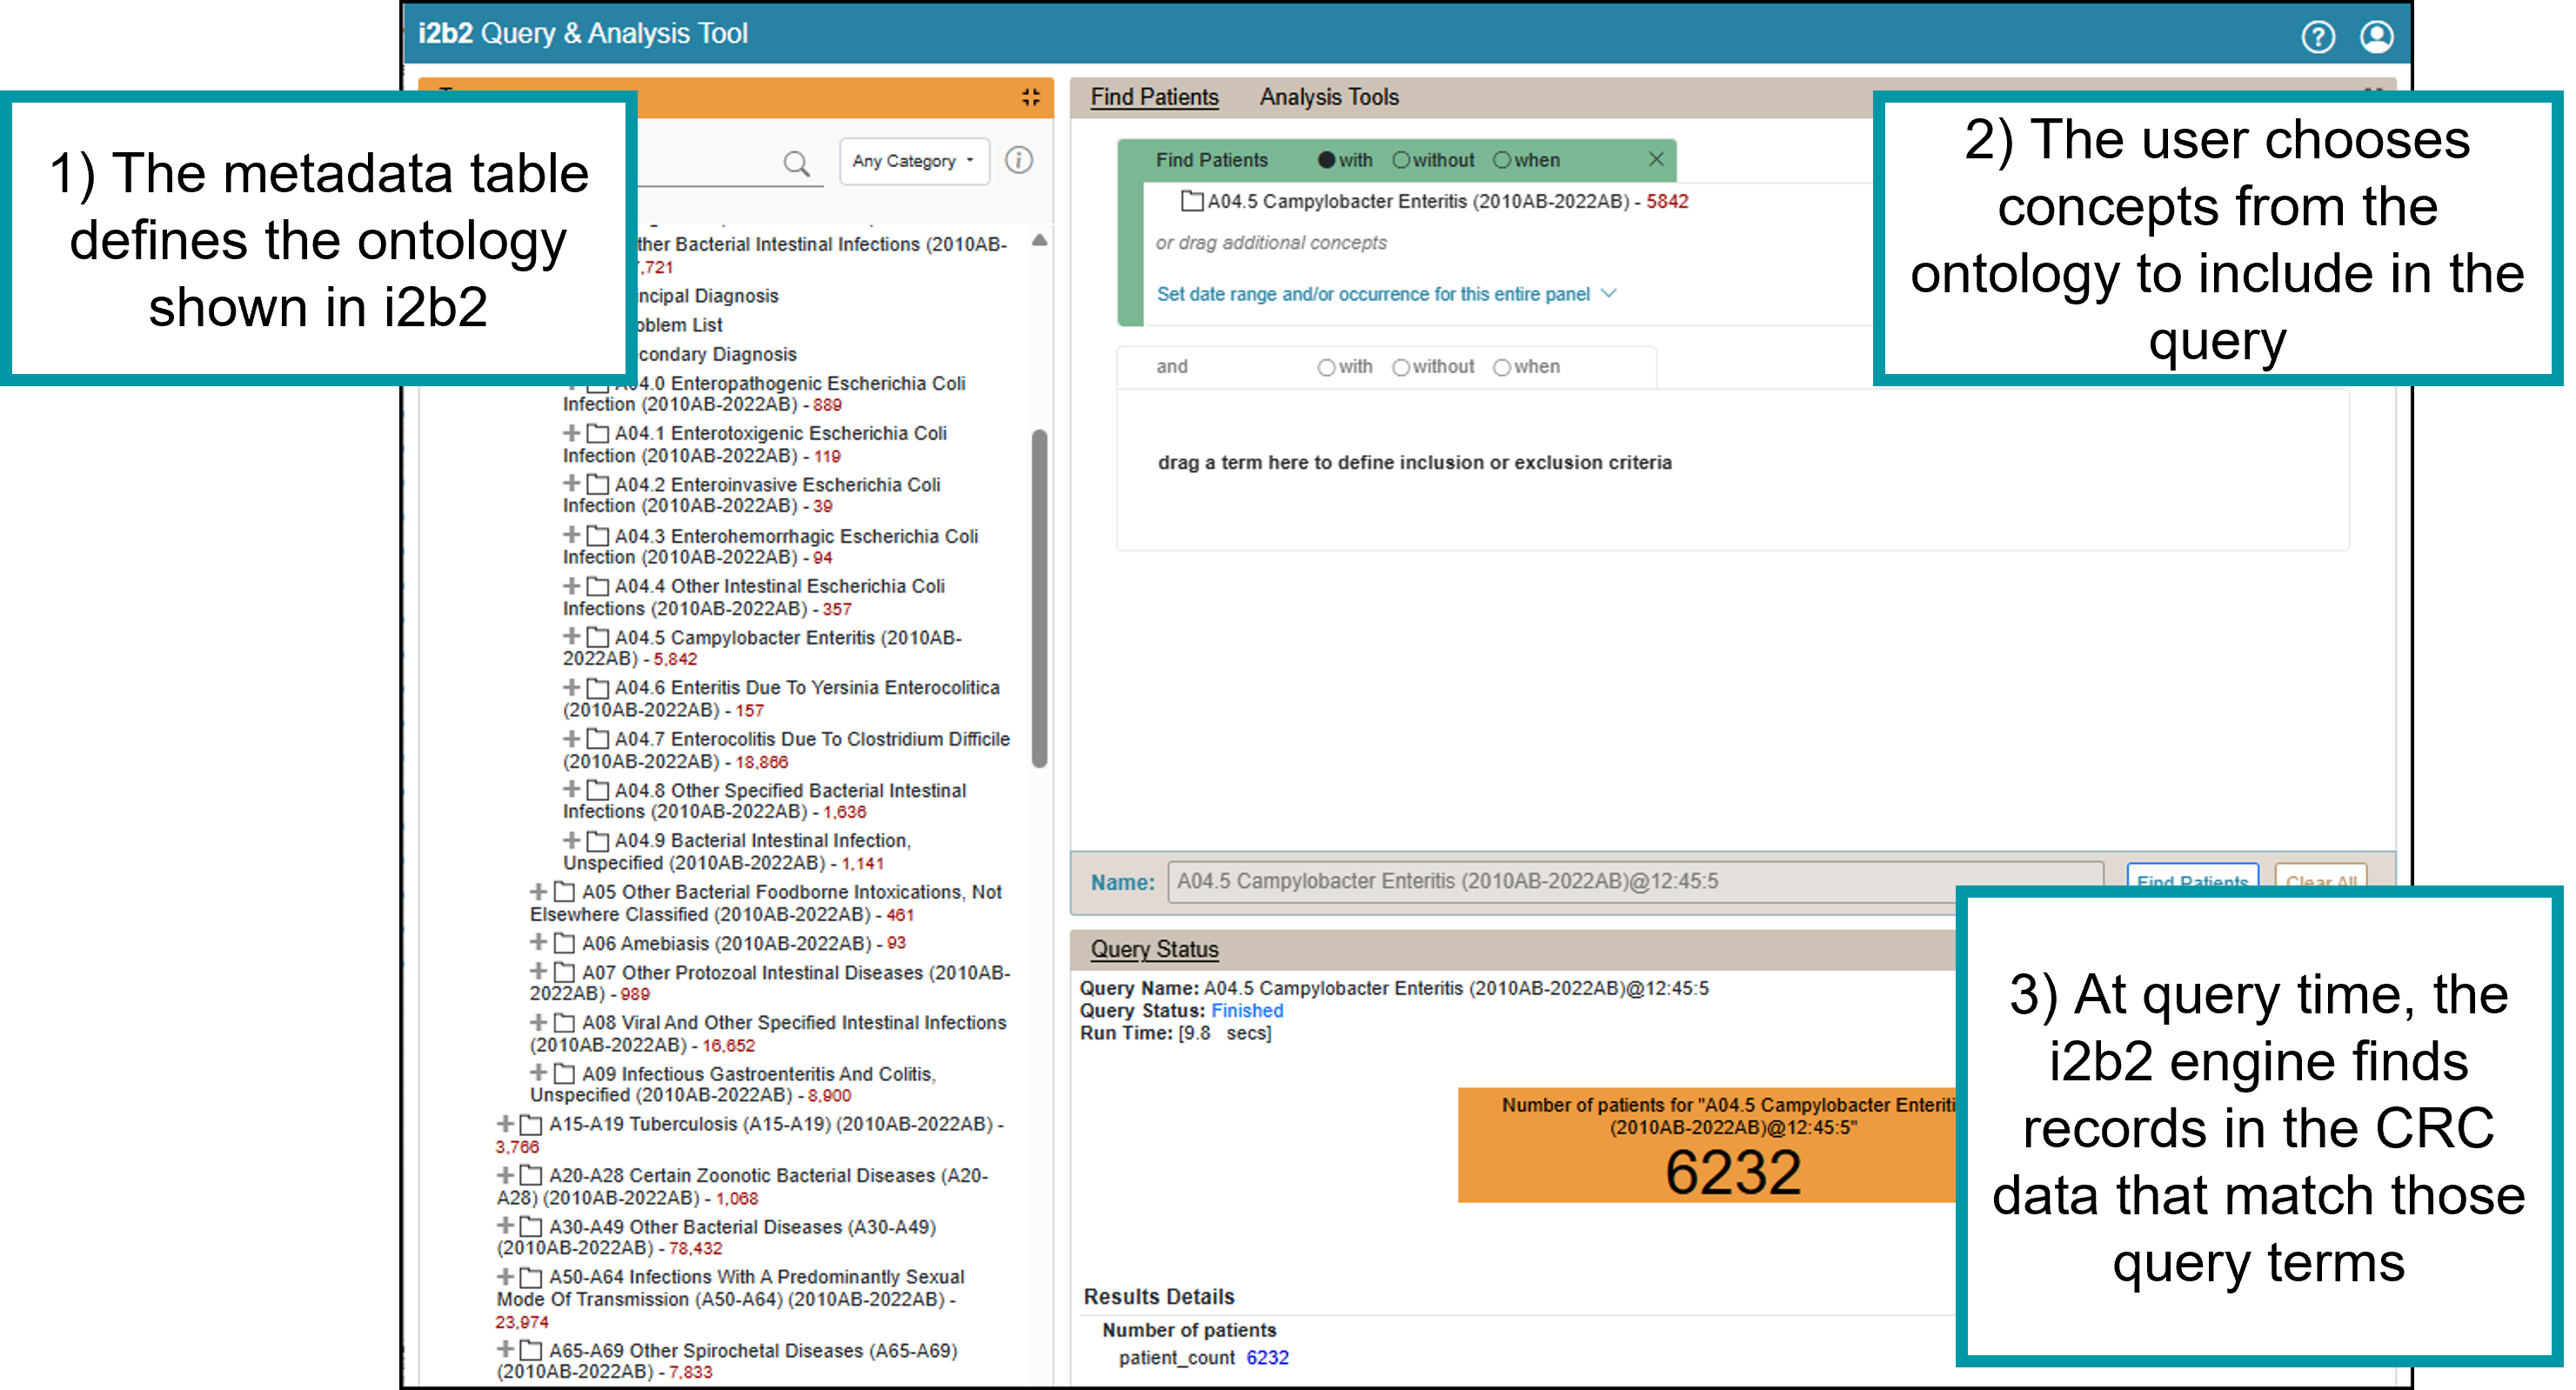Select 'without' radio in first panel
Image resolution: width=2576 pixels, height=1390 pixels.
coord(1401,160)
